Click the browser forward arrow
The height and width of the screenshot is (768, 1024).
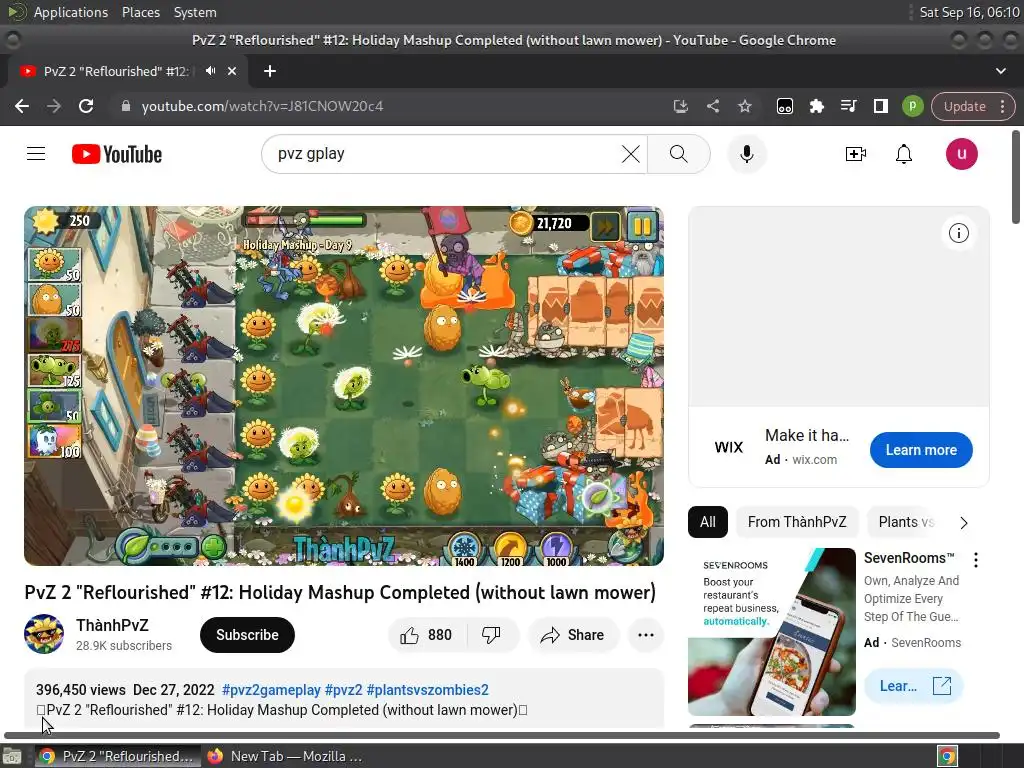click(54, 106)
